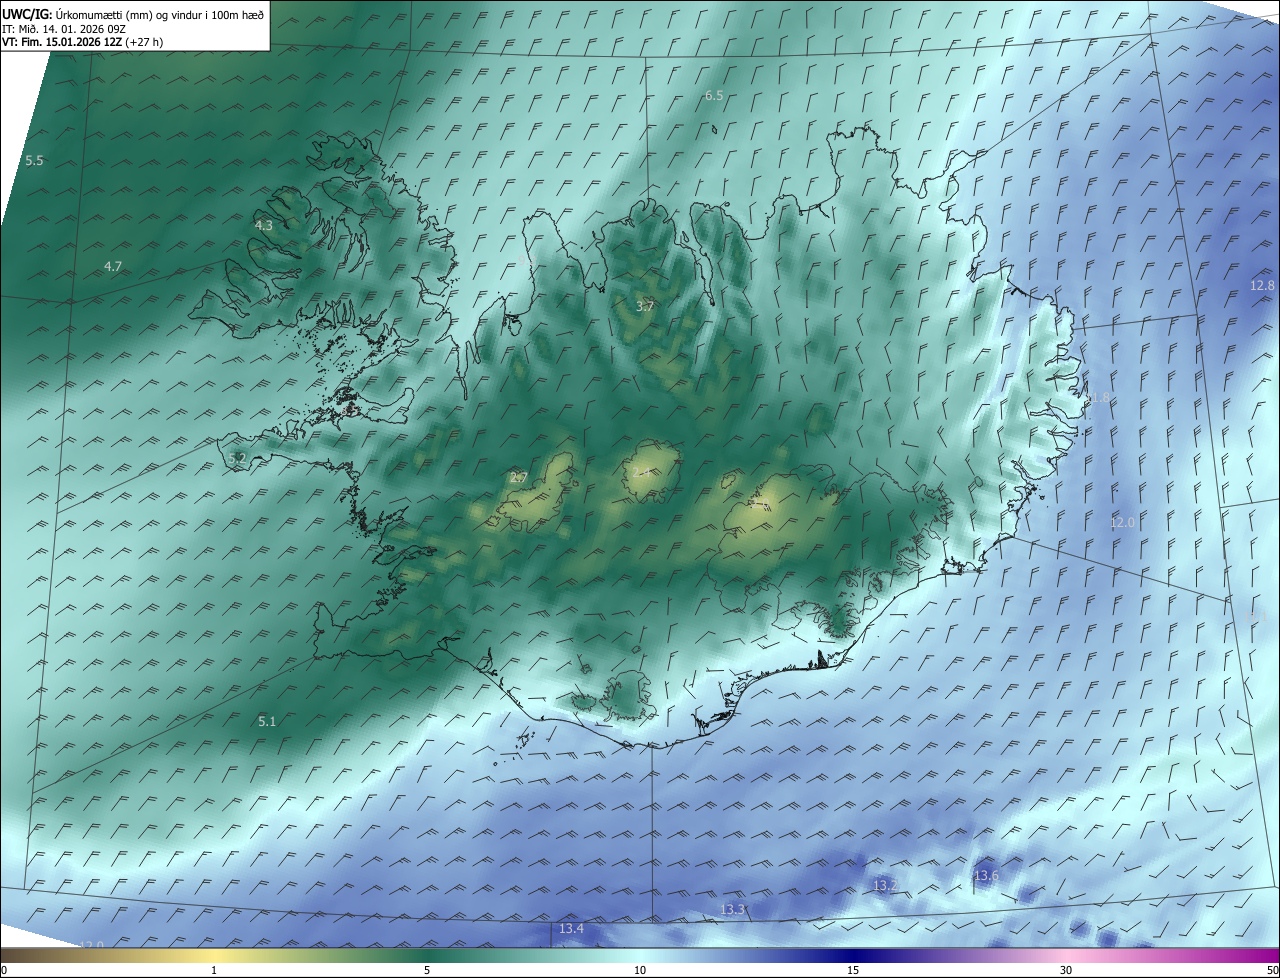The height and width of the screenshot is (978, 1280).
Task: Click the 2.0 value label on the large southeastern glacier
Action: [x=761, y=504]
